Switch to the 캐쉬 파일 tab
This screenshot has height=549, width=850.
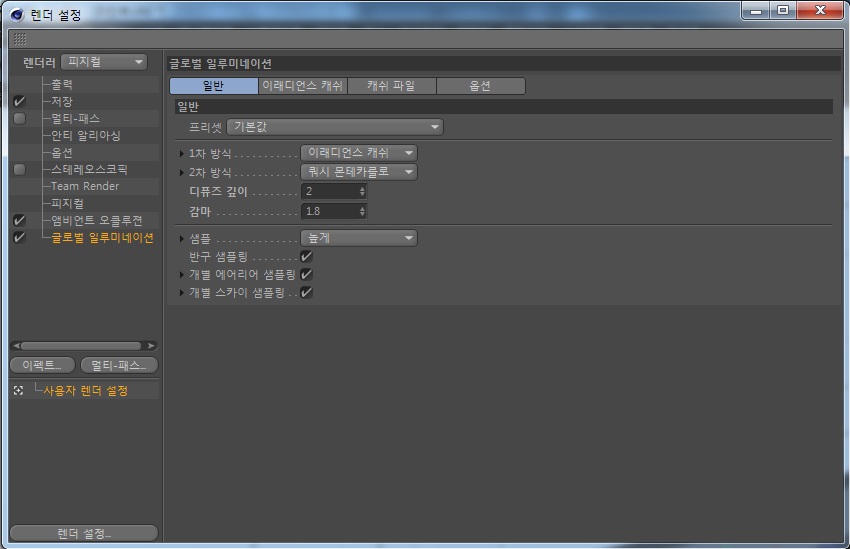tap(391, 86)
